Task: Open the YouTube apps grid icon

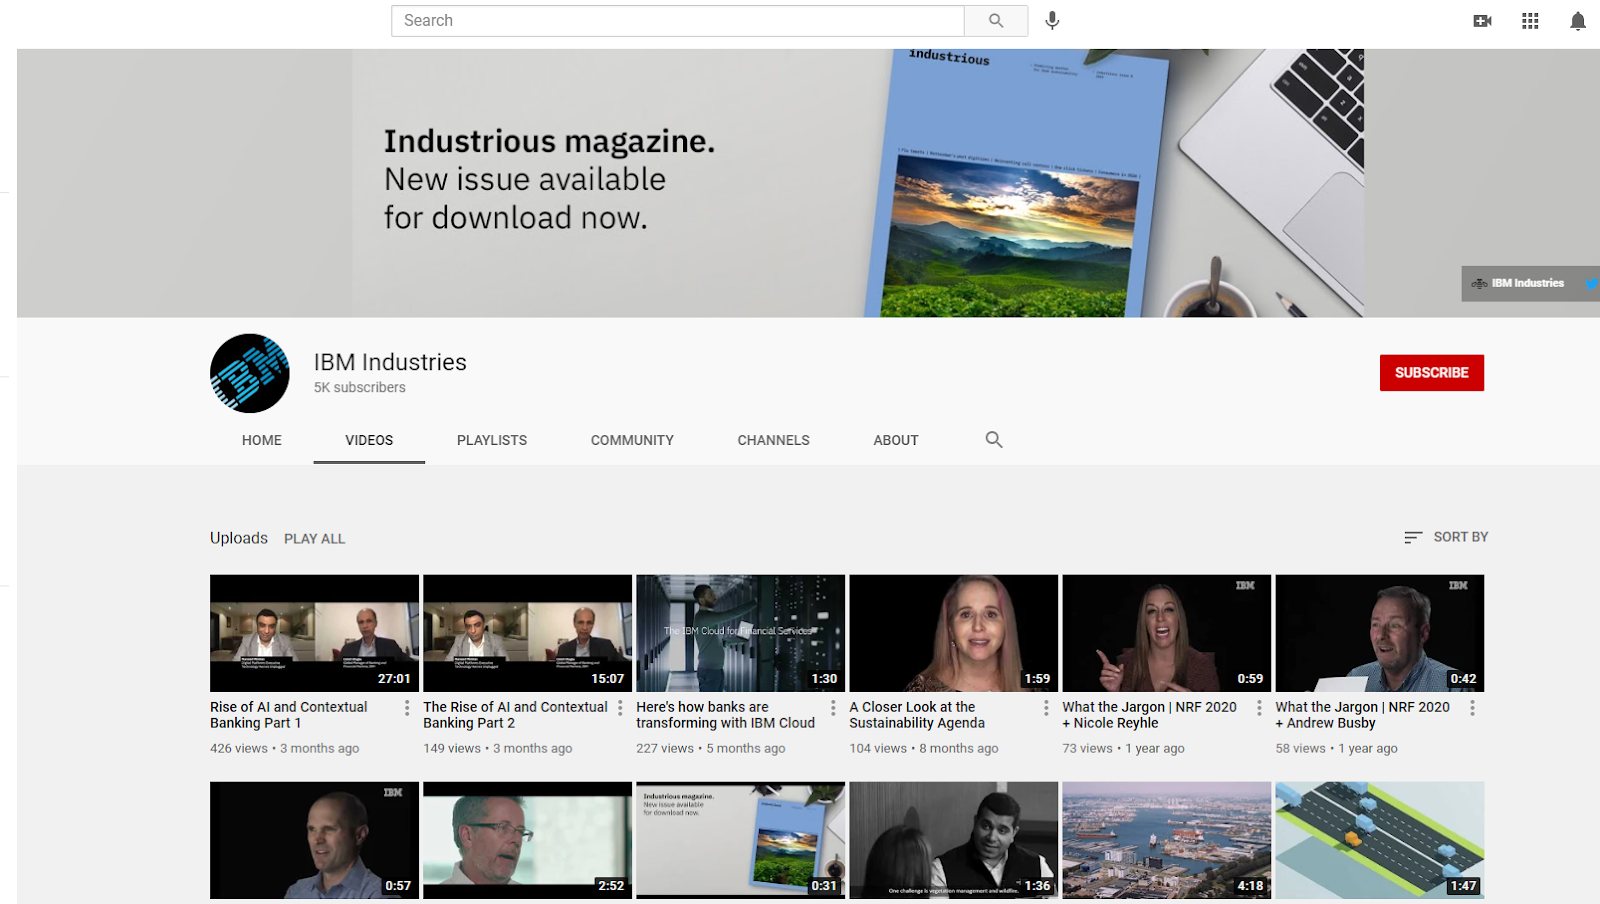Action: click(x=1530, y=21)
